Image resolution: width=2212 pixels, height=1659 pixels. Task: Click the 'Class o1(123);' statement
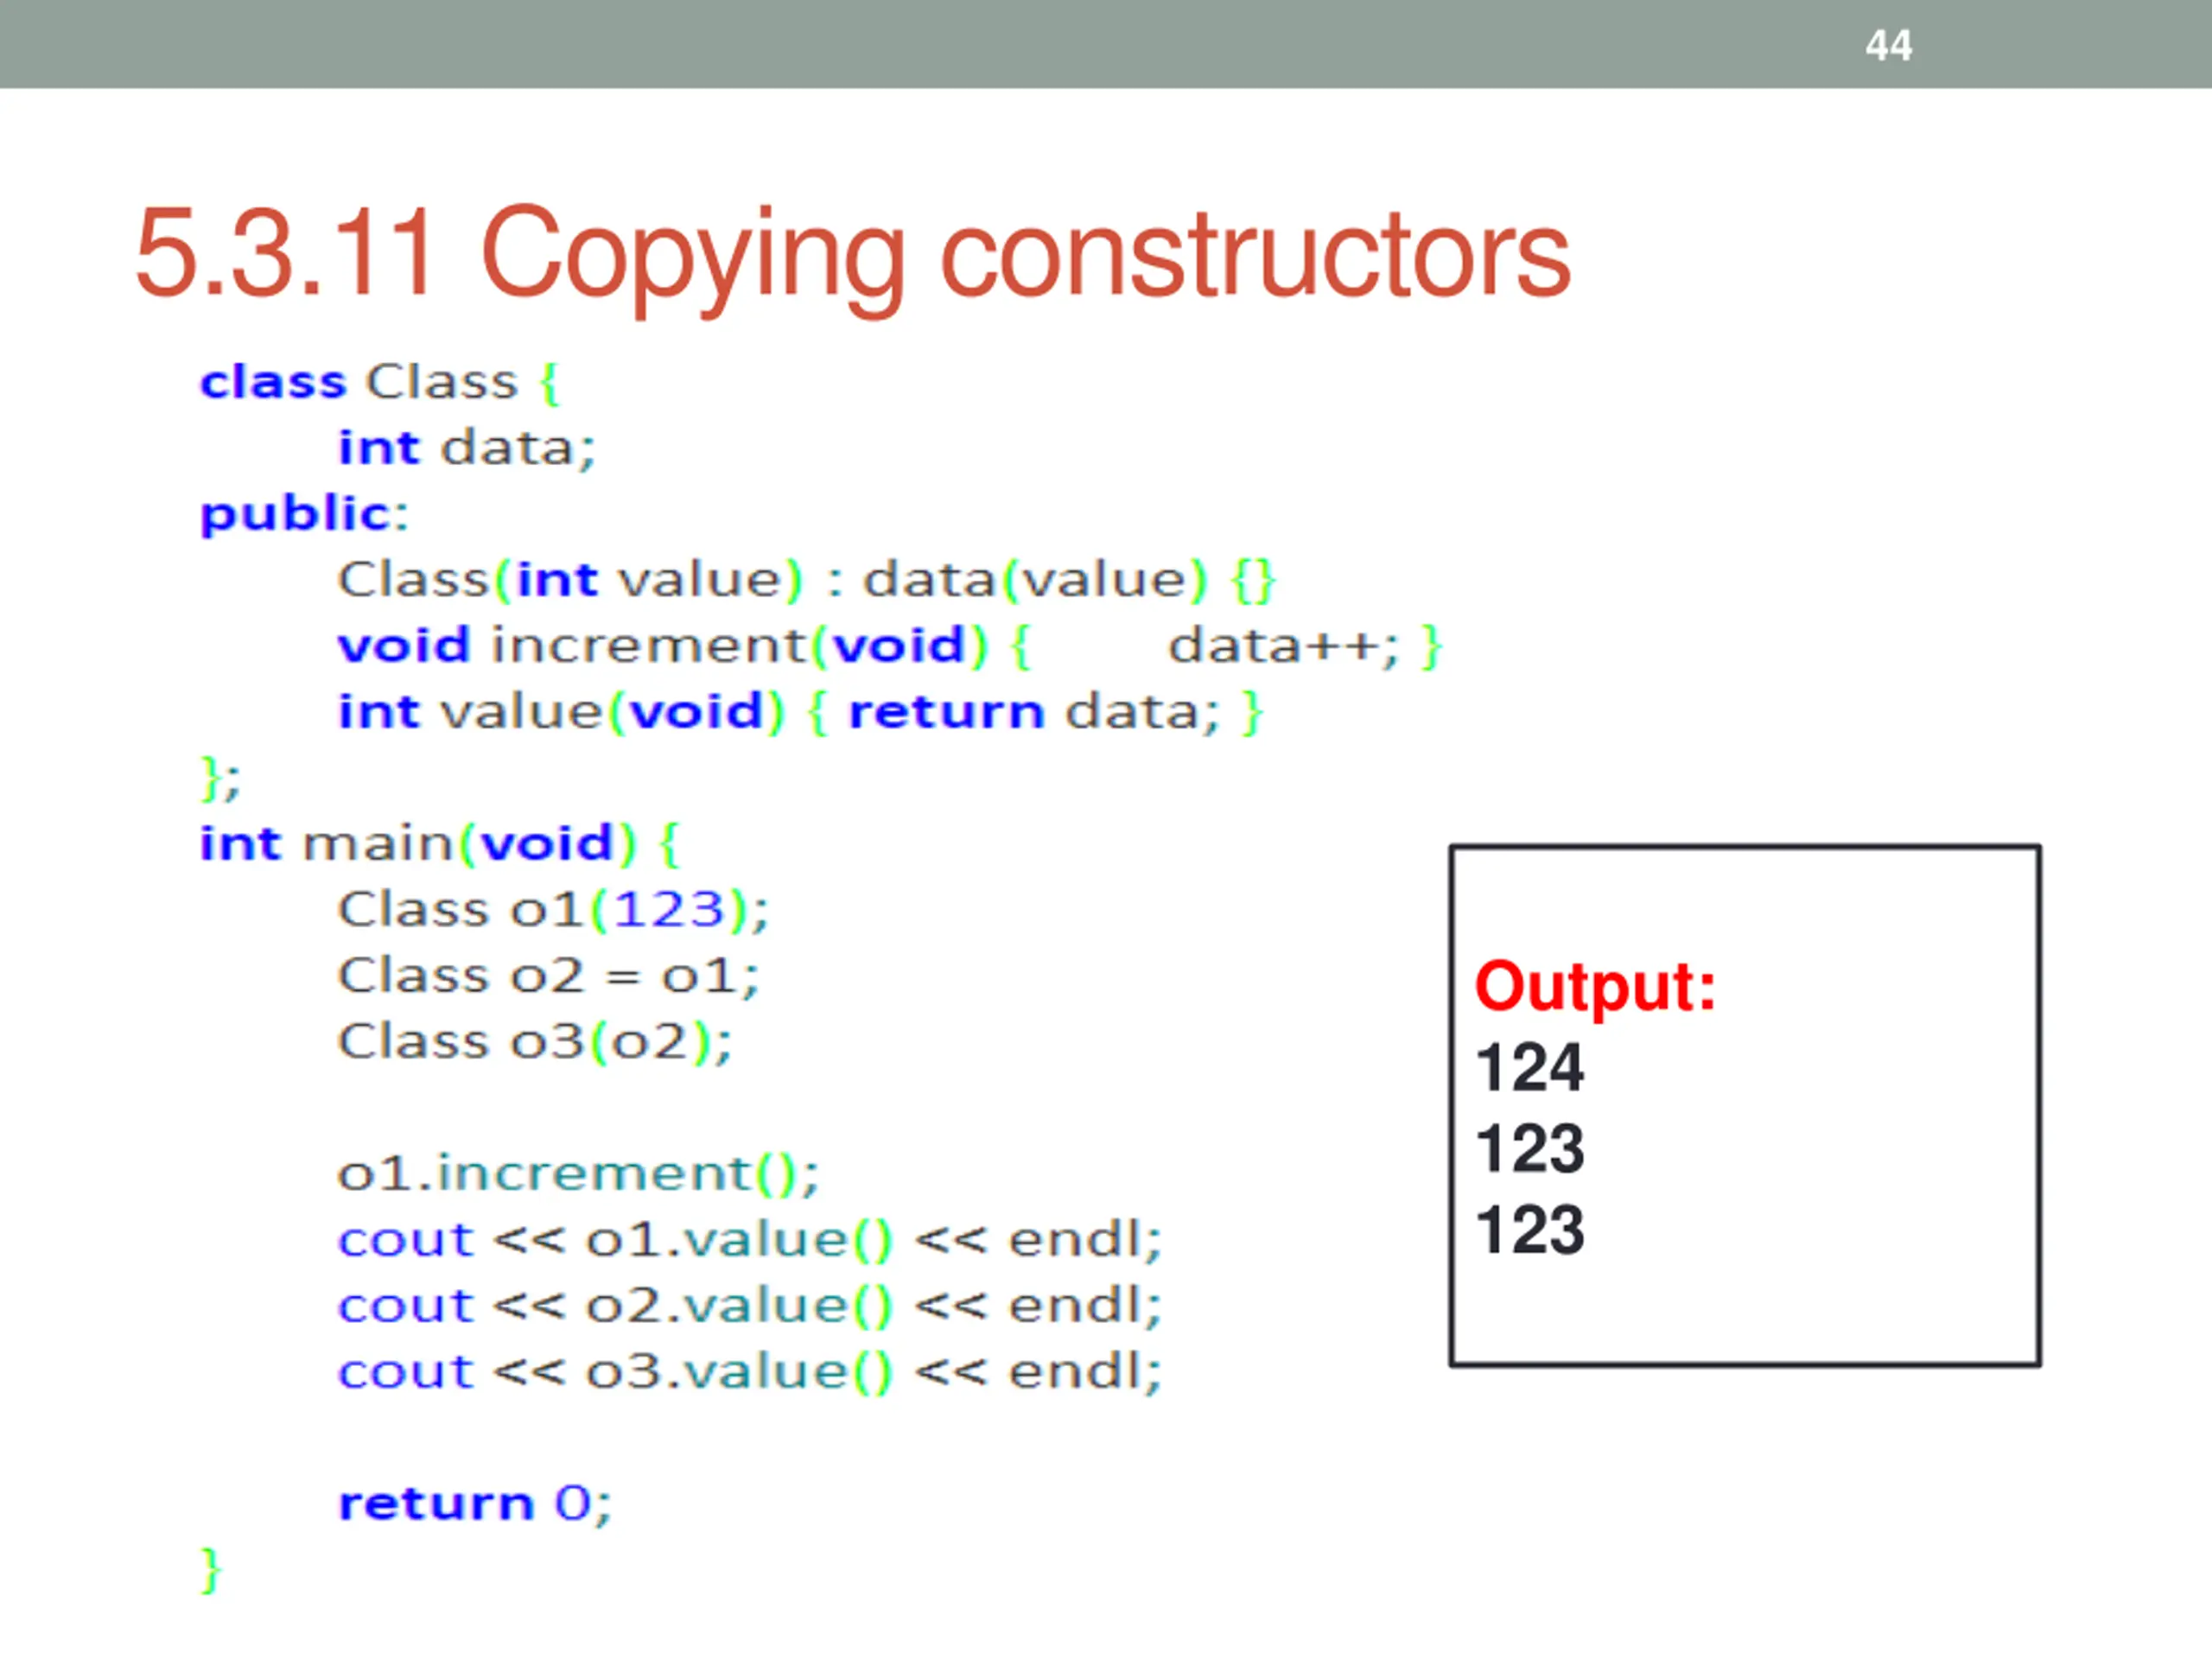pos(553,911)
